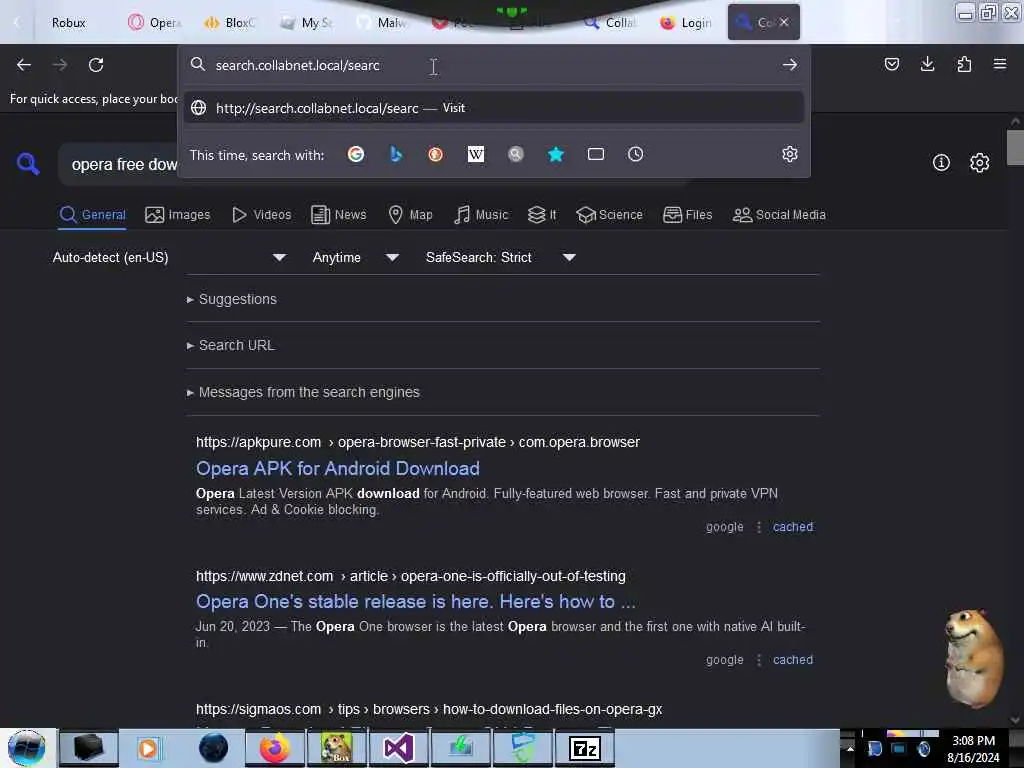Click the SearXNG magnifier logo
The image size is (1024, 768).
coord(28,163)
